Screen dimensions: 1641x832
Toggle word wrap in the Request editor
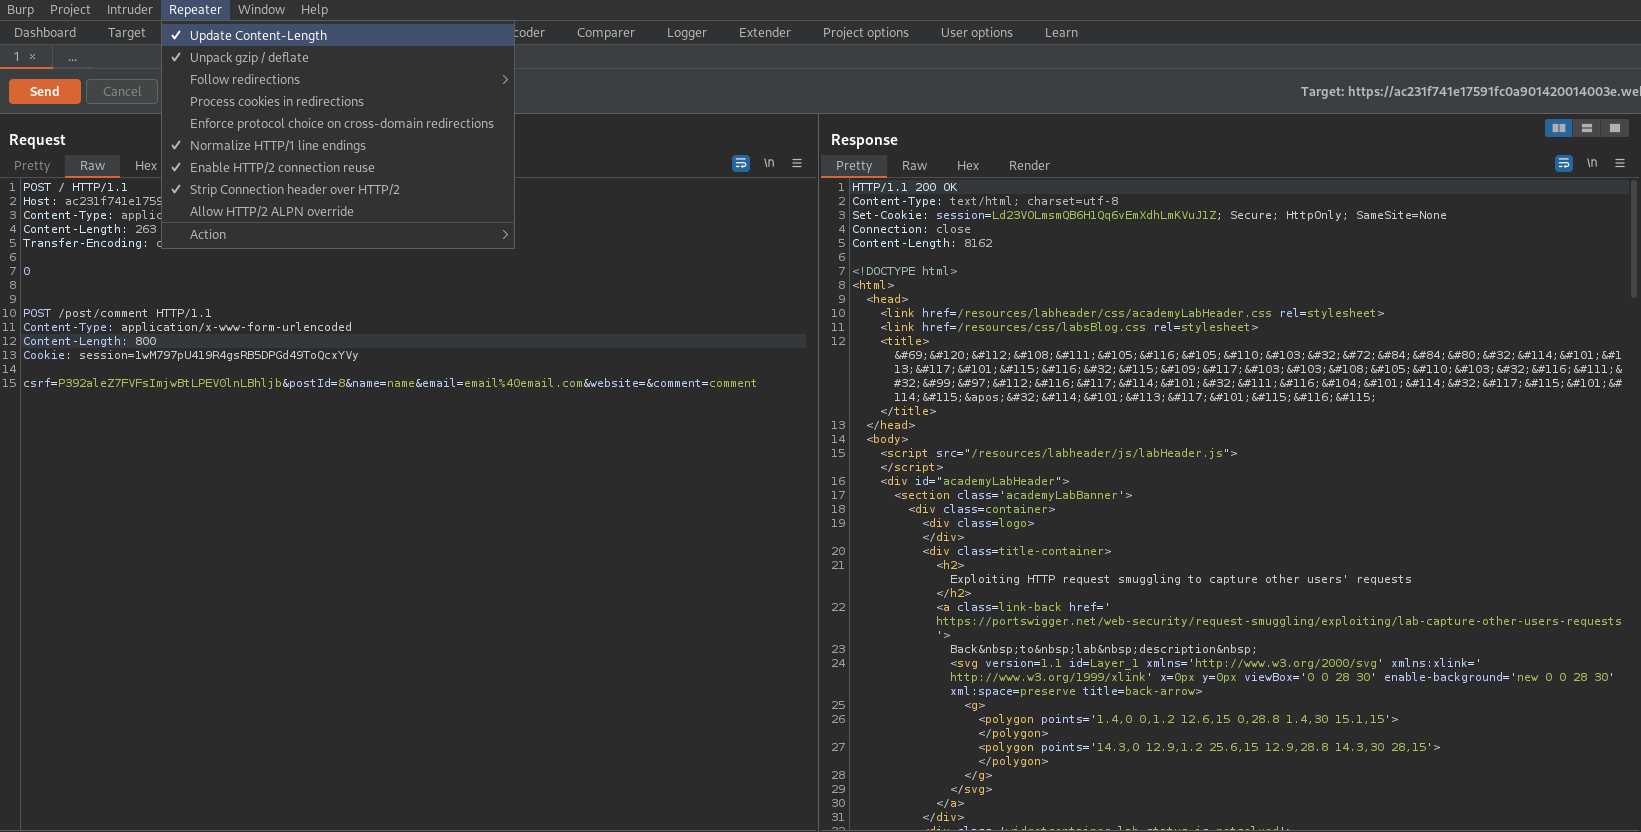[x=741, y=163]
